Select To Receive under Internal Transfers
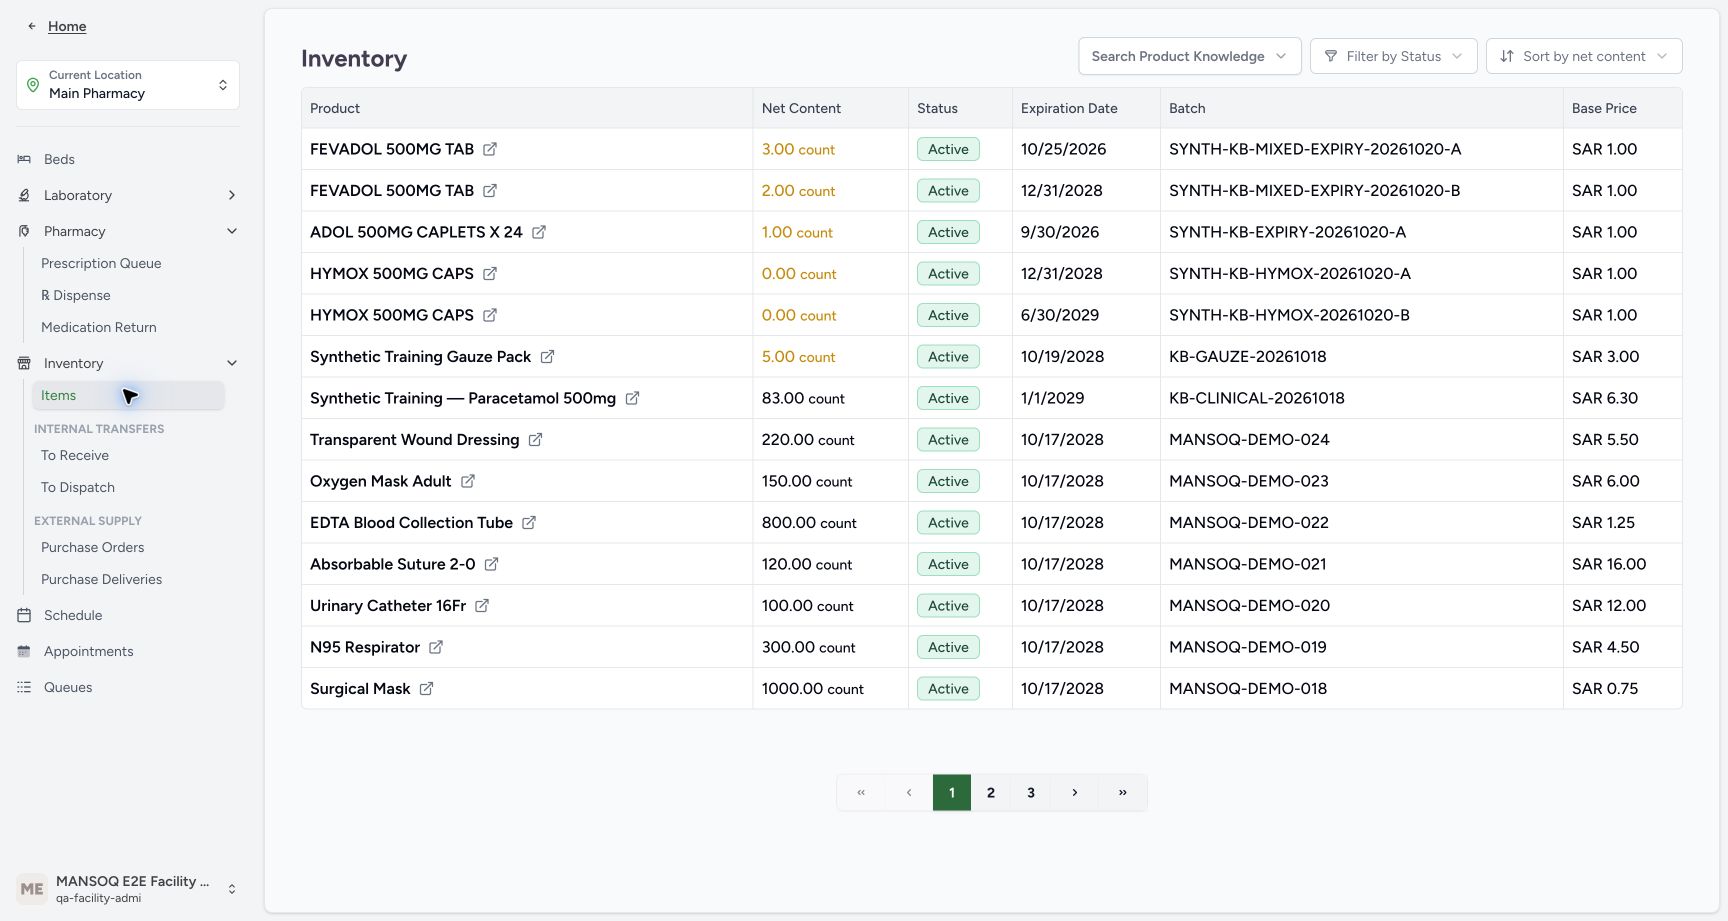Viewport: 1728px width, 921px height. point(75,455)
